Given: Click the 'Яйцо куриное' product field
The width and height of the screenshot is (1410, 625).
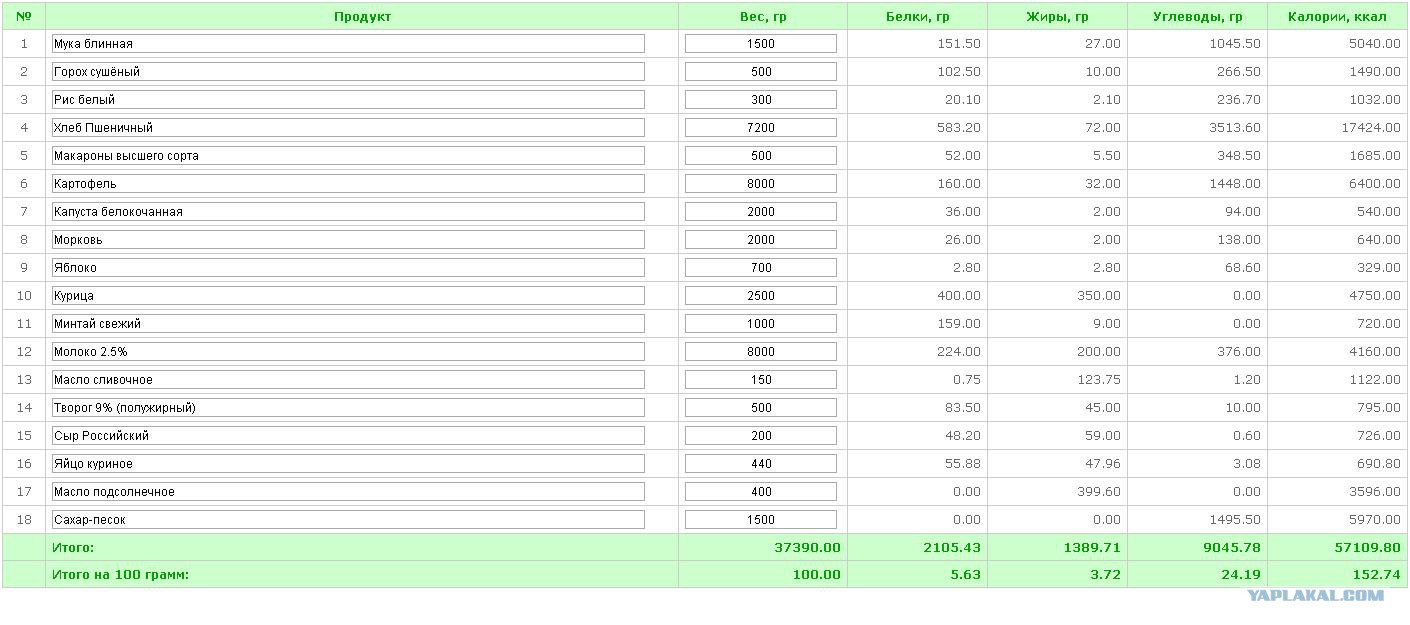Looking at the screenshot, I should tap(348, 464).
